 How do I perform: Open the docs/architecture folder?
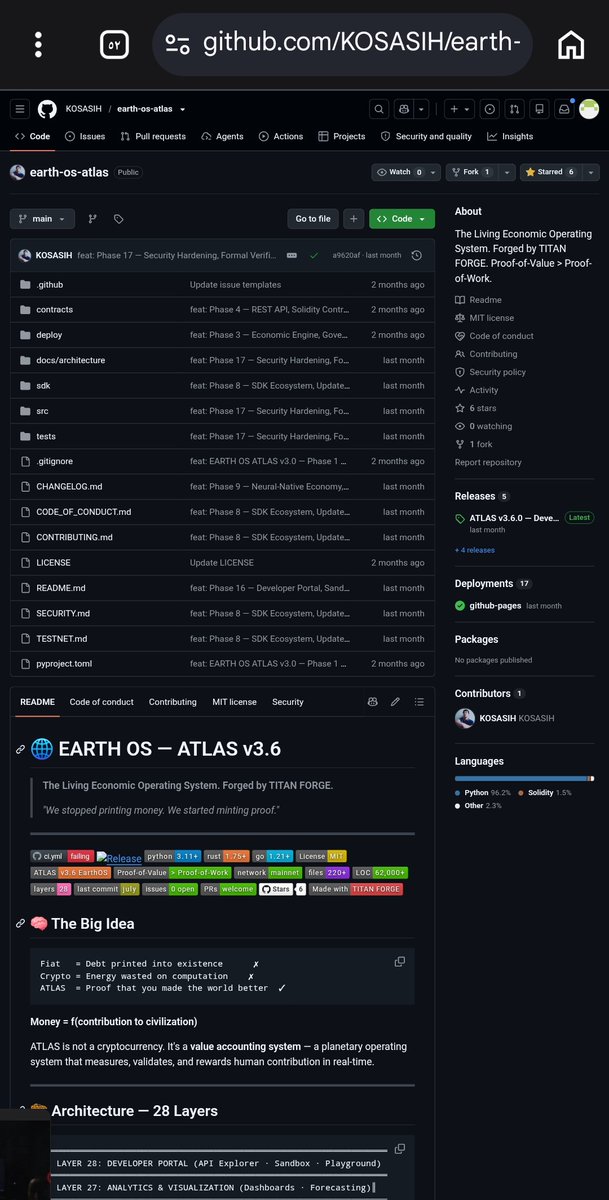tap(70, 360)
